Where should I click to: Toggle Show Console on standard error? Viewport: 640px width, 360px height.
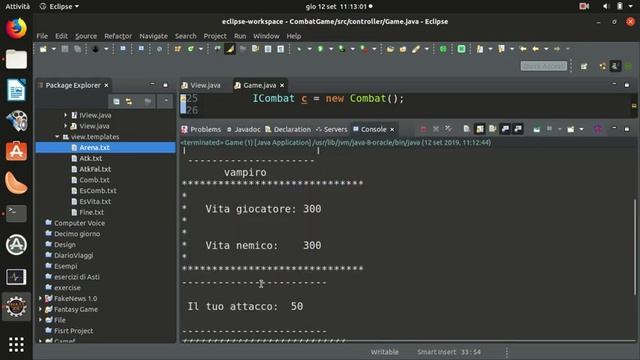(518, 129)
